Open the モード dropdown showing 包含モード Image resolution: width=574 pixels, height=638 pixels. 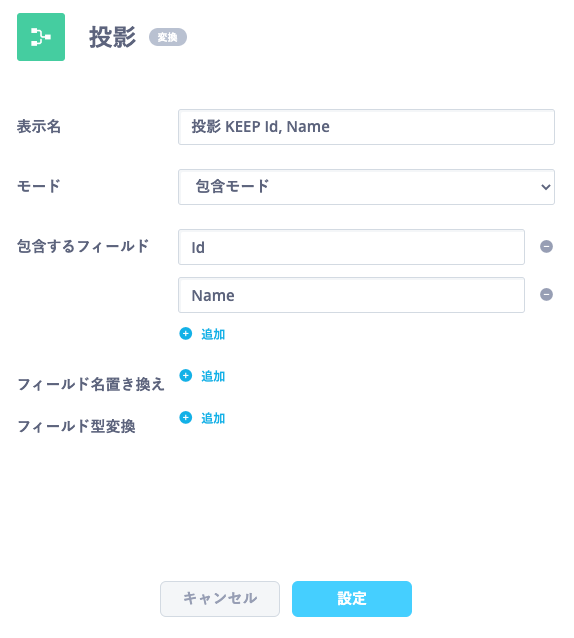[x=366, y=187]
